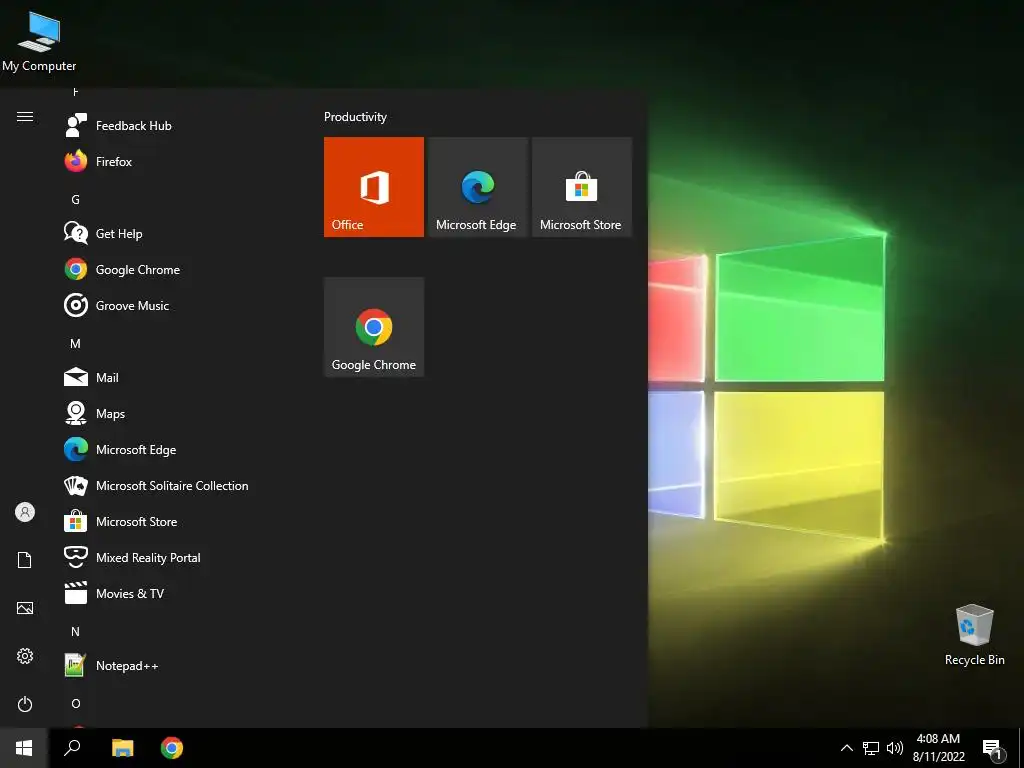The height and width of the screenshot is (768, 1024).
Task: Click the letter G section header
Action: click(x=75, y=199)
